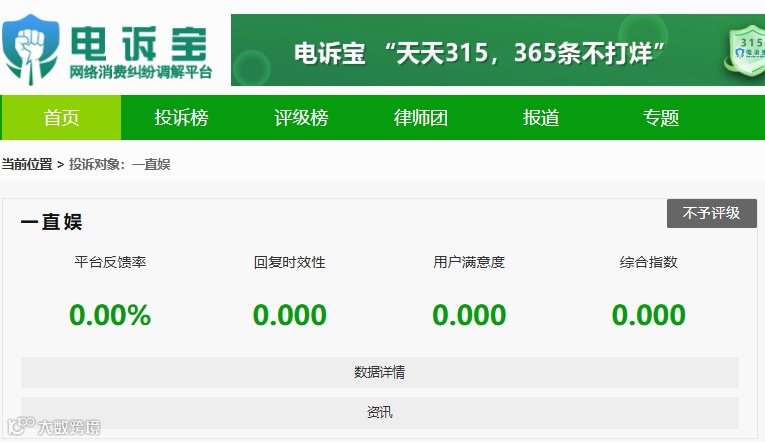Click the 电诉宝 shield logo icon
This screenshot has height=442, width=765.
coord(30,50)
